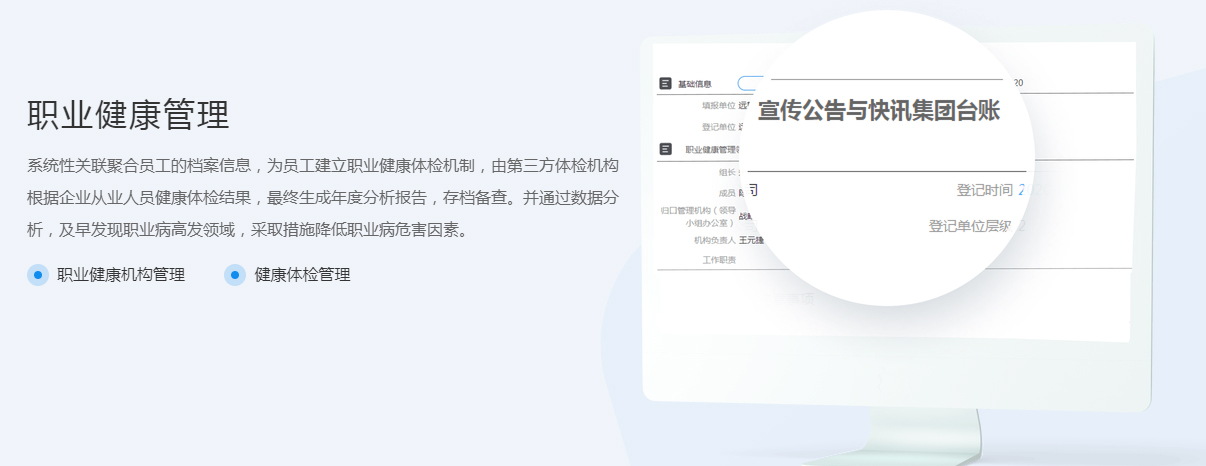Open the 健康体检管理 feature label

click(303, 275)
